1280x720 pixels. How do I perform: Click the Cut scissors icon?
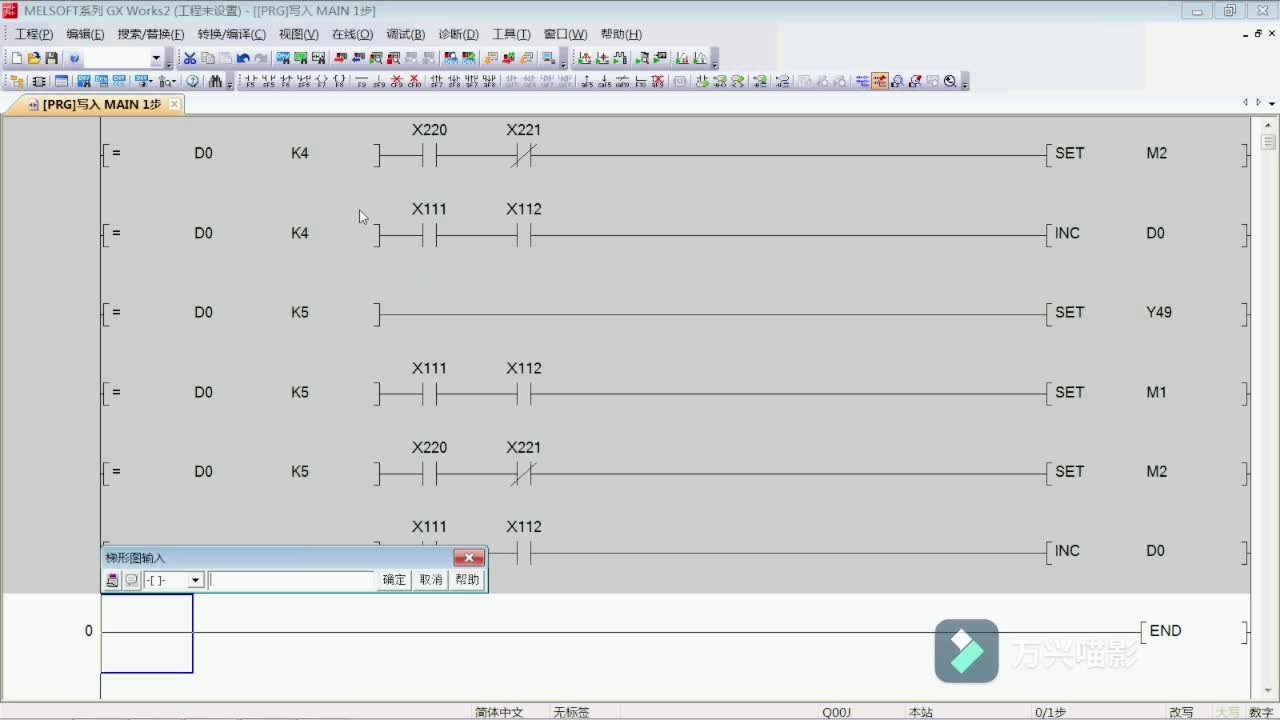click(190, 59)
